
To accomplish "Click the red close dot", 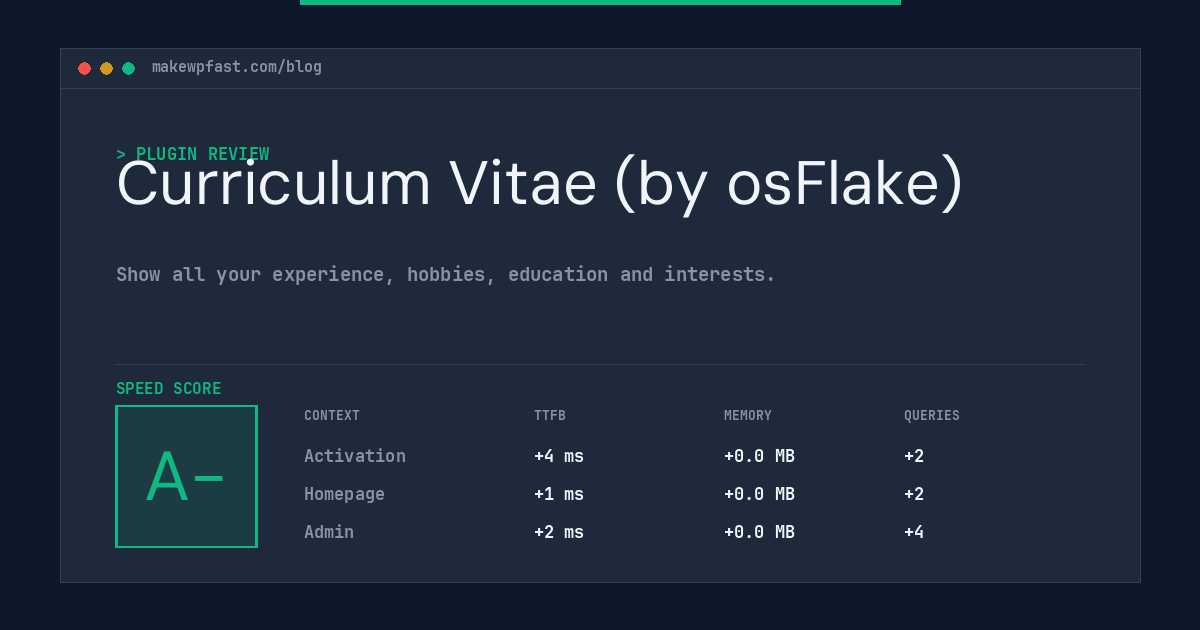I will pos(84,68).
